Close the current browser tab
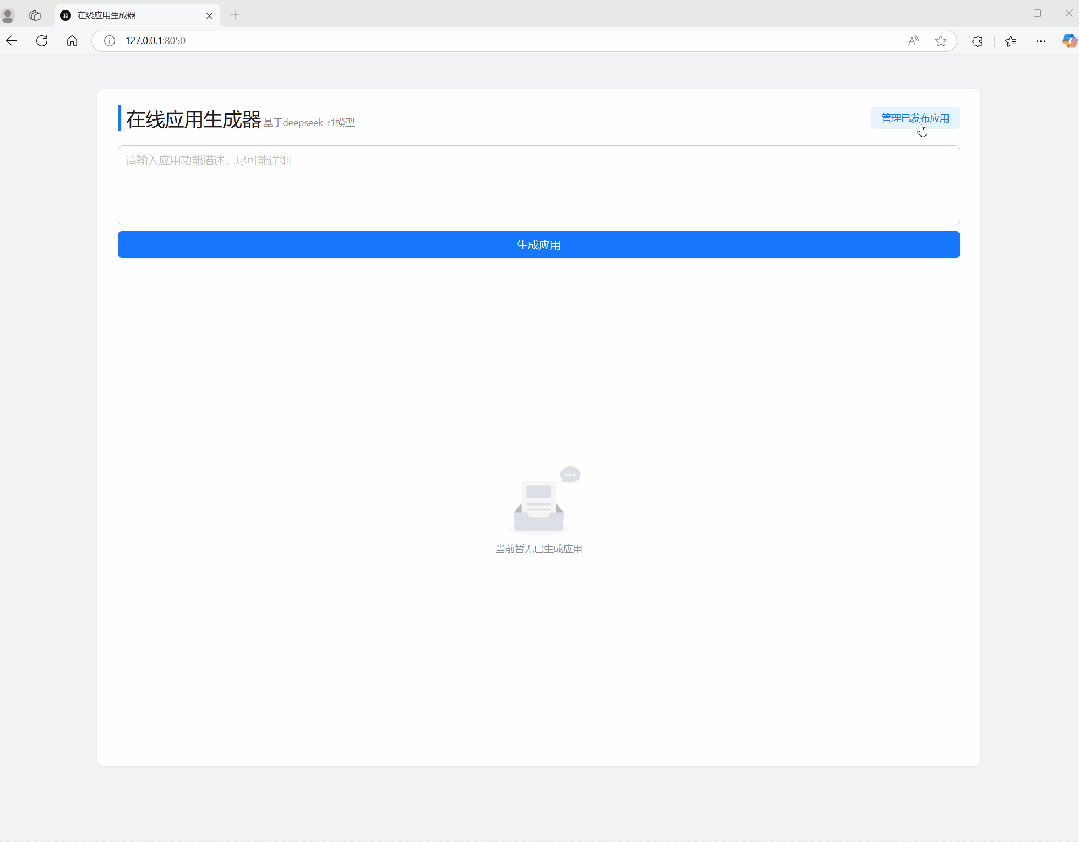1079x842 pixels. click(x=209, y=15)
